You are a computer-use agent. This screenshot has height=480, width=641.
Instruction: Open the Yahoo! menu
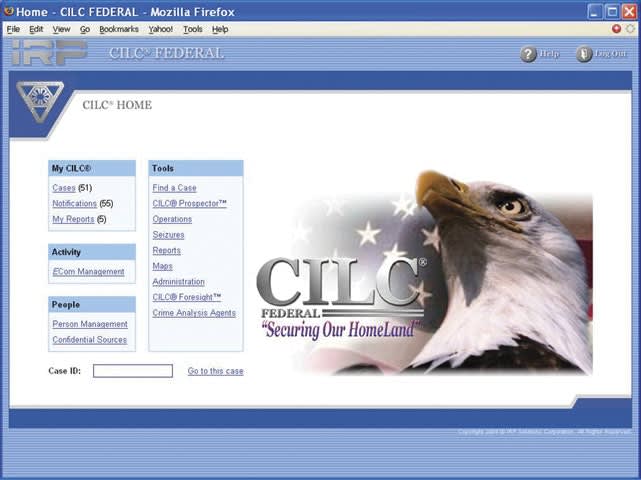click(160, 29)
